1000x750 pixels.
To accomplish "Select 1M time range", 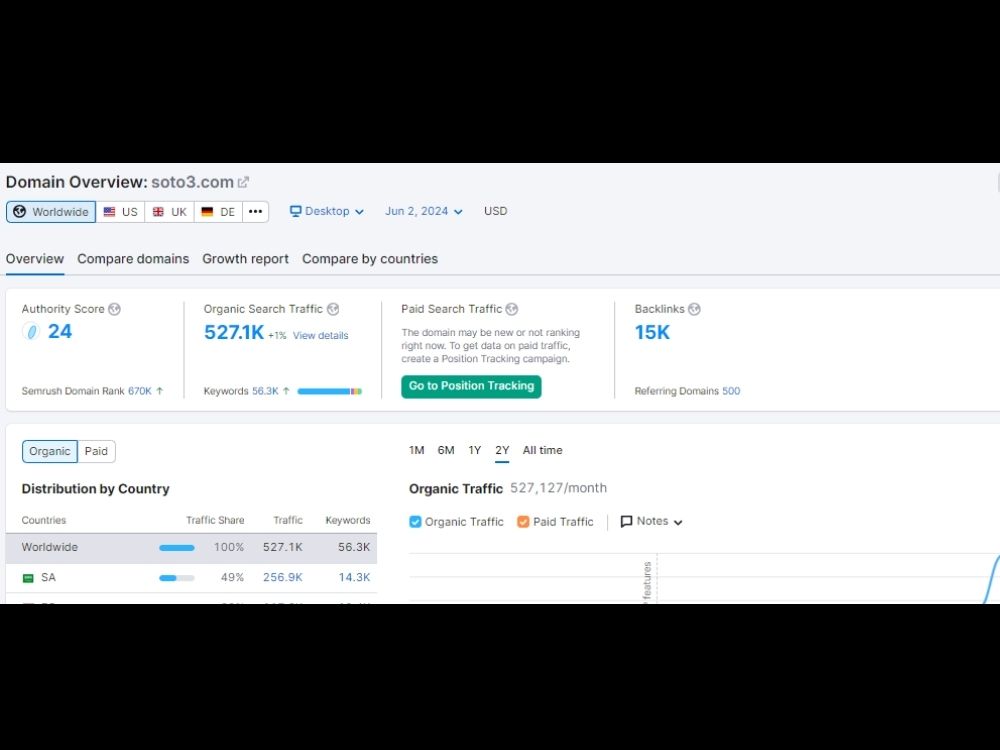I will (x=416, y=450).
